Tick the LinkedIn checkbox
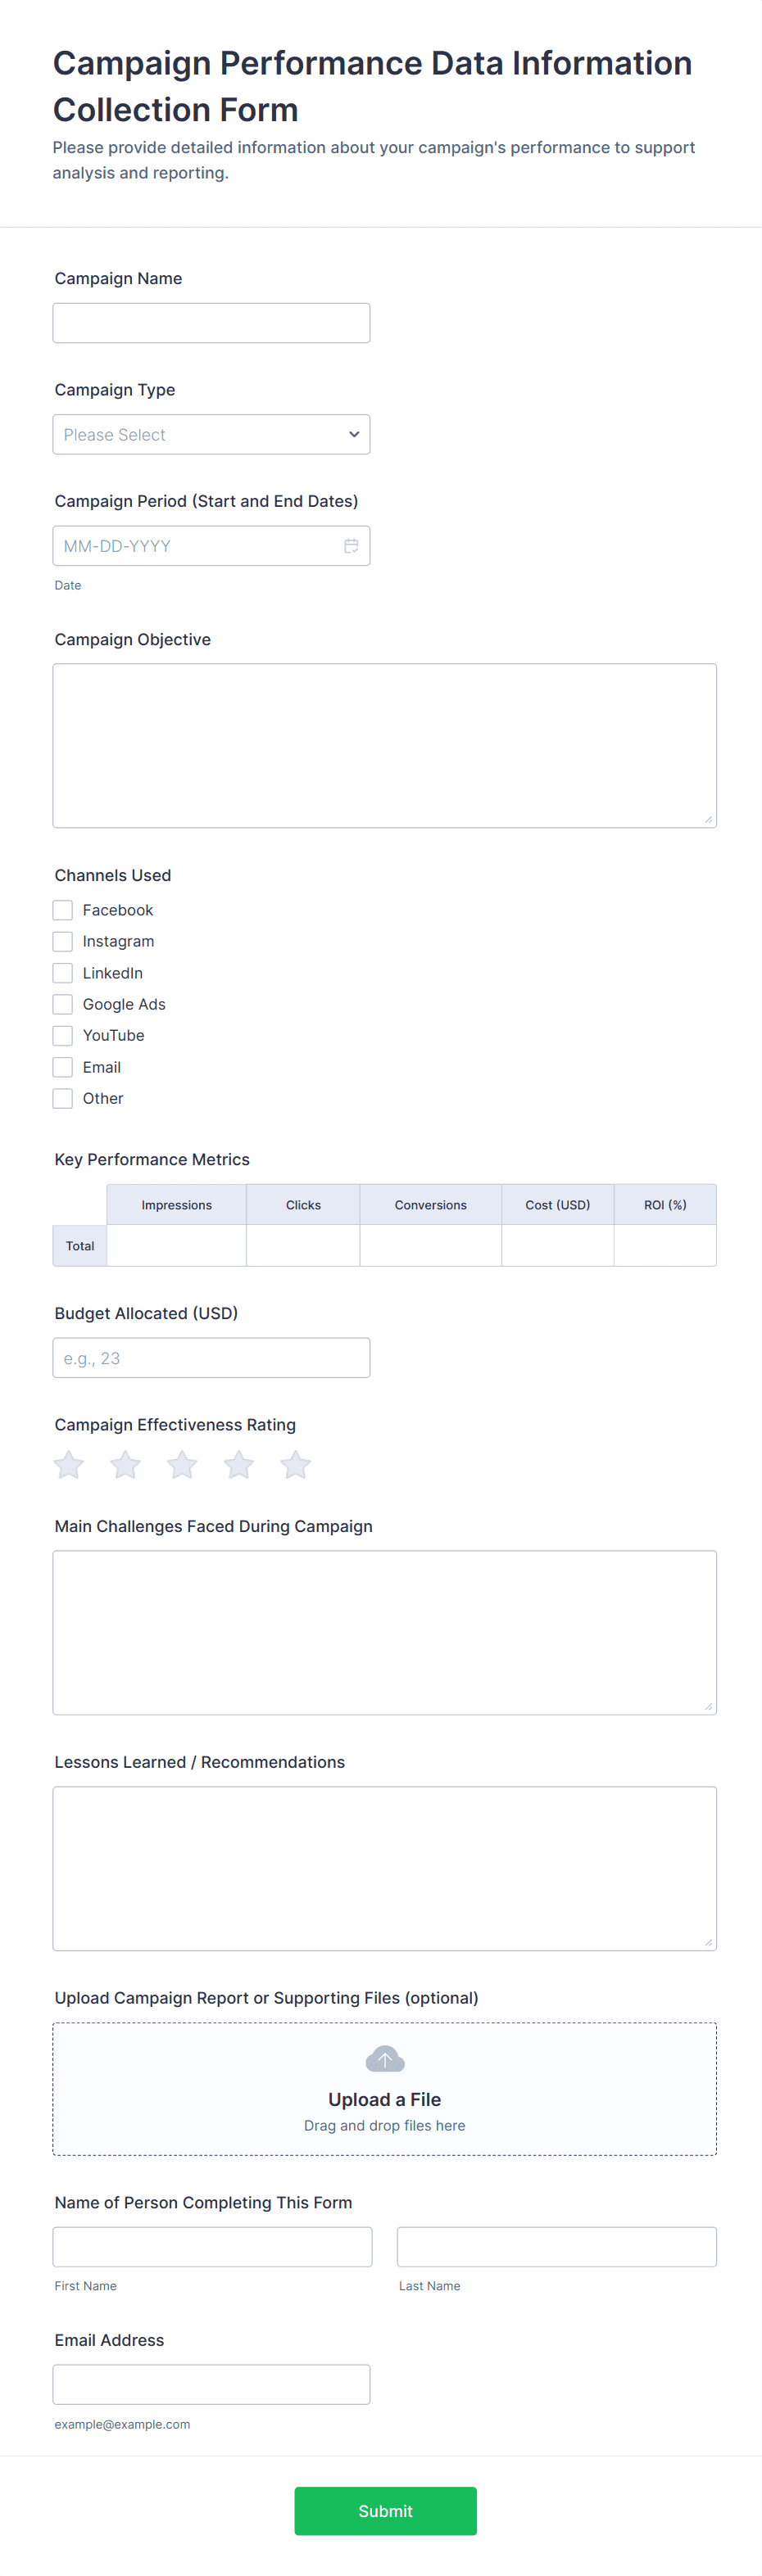The width and height of the screenshot is (762, 2576). (x=63, y=973)
